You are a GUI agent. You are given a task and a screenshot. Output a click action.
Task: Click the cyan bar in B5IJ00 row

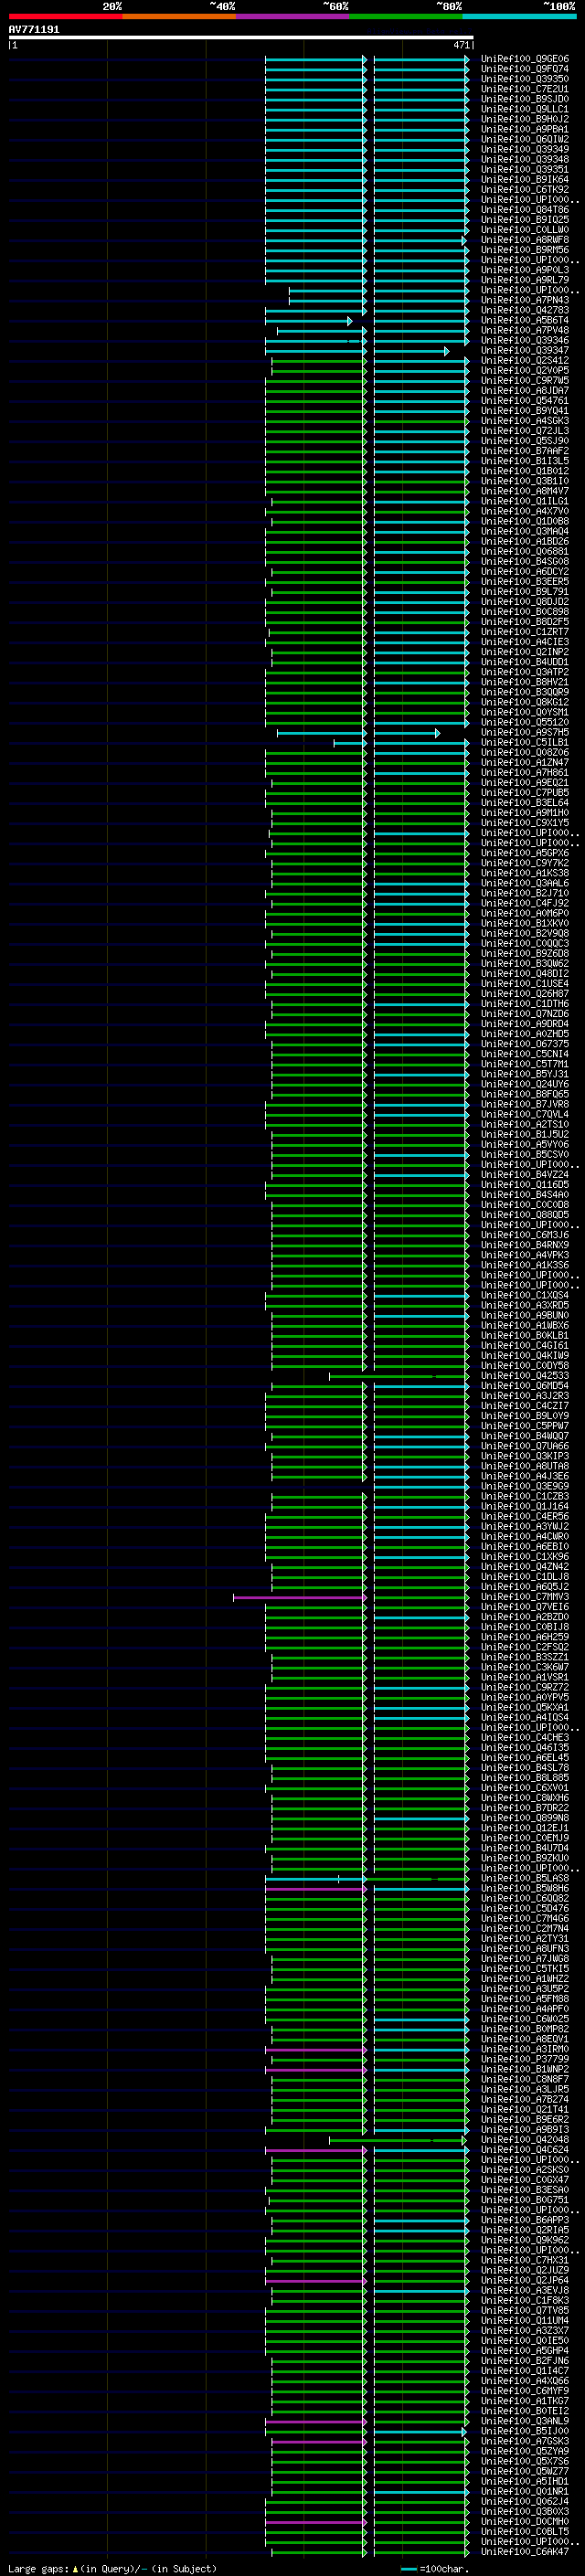tap(420, 2431)
